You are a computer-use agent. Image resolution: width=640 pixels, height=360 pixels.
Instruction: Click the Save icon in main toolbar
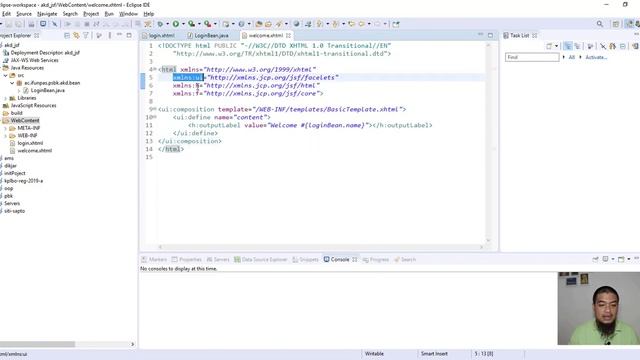pos(9,24)
